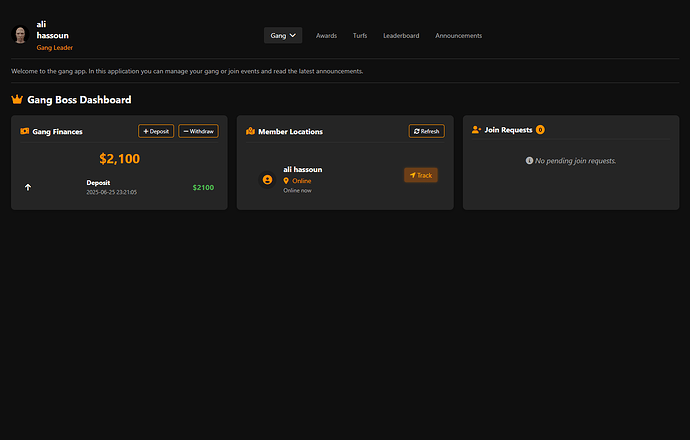Deposit money into gang finances
This screenshot has width=690, height=440.
click(156, 131)
